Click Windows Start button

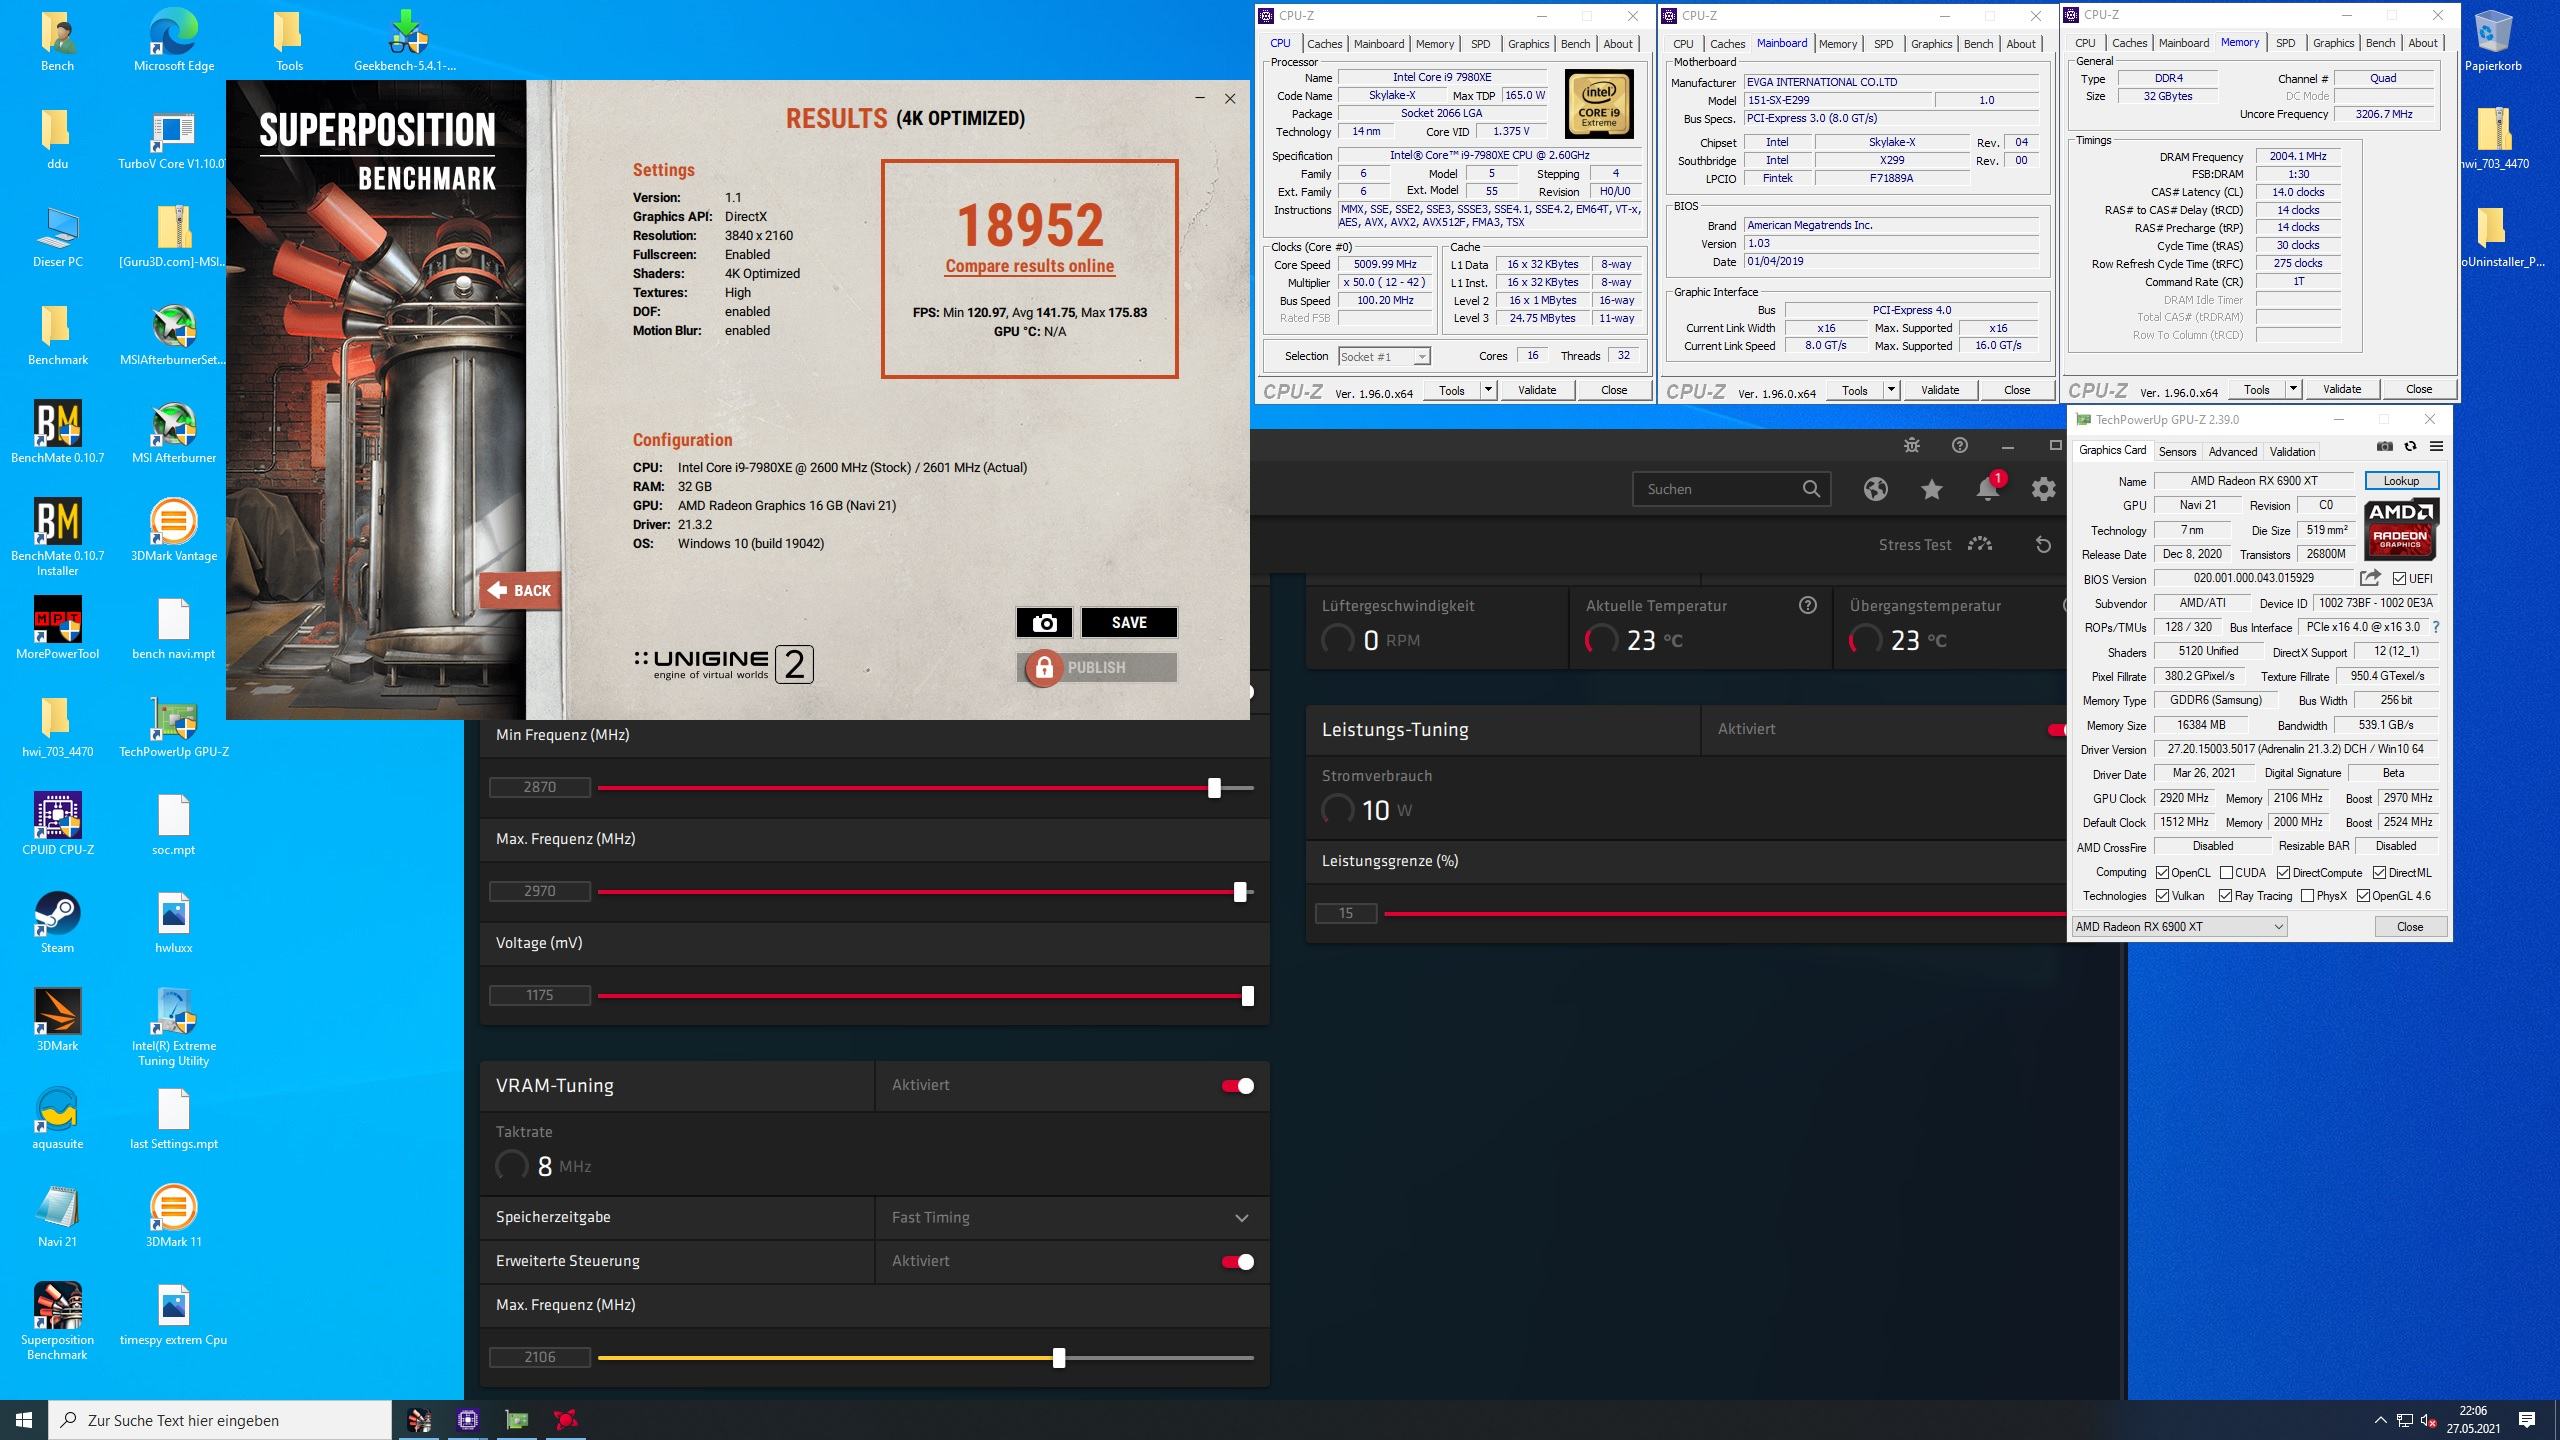[24, 1420]
